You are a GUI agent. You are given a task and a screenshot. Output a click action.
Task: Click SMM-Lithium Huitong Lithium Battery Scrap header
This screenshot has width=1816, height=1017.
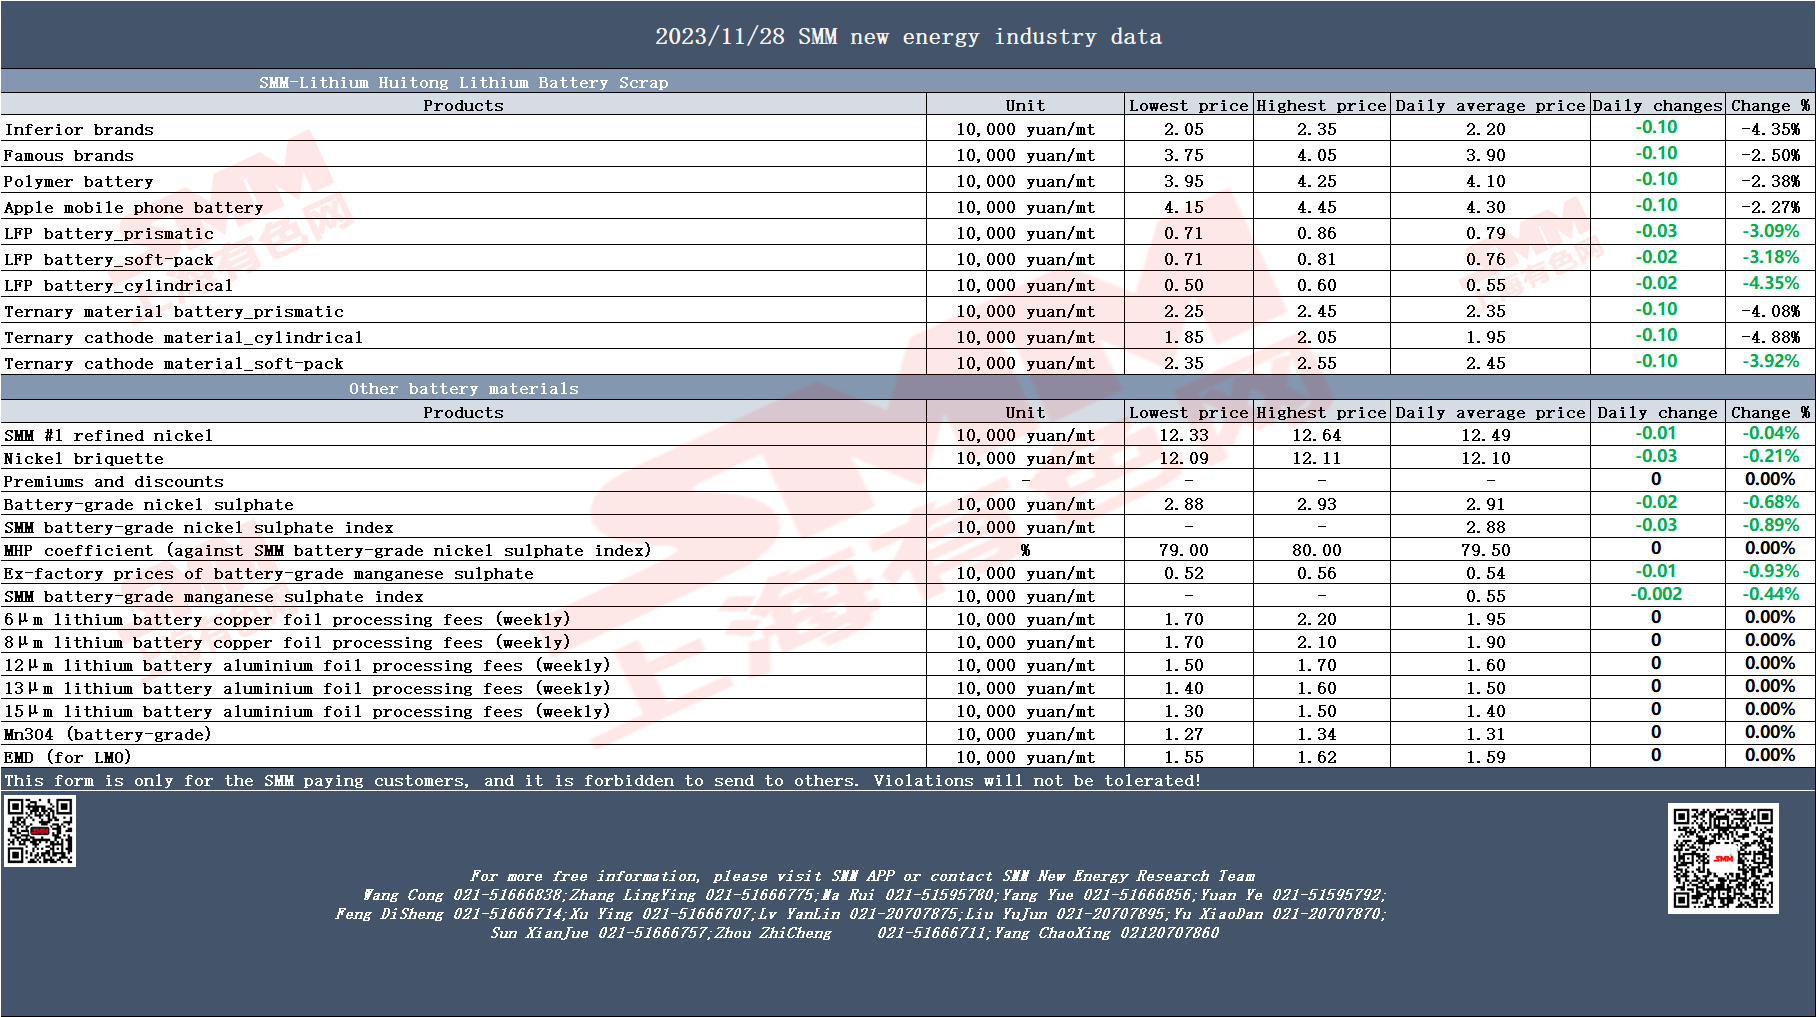point(464,82)
